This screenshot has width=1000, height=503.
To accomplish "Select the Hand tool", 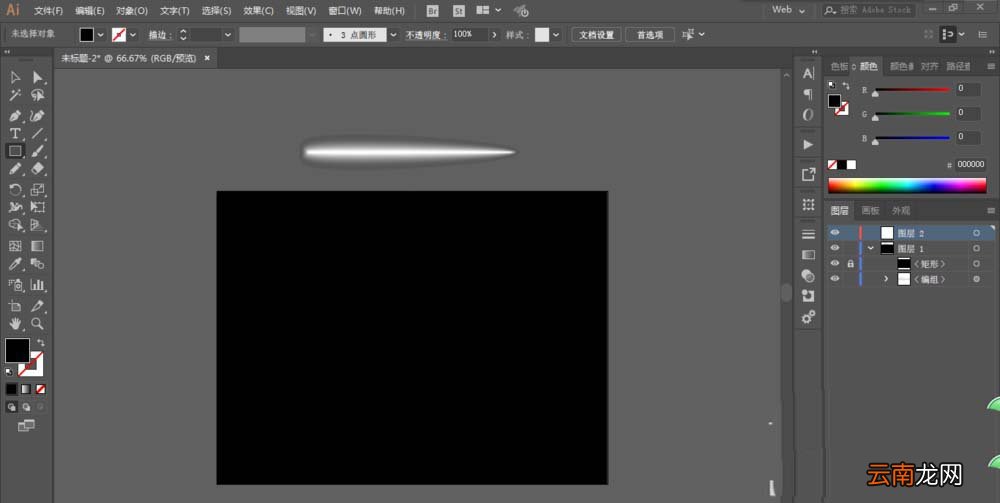I will point(15,324).
